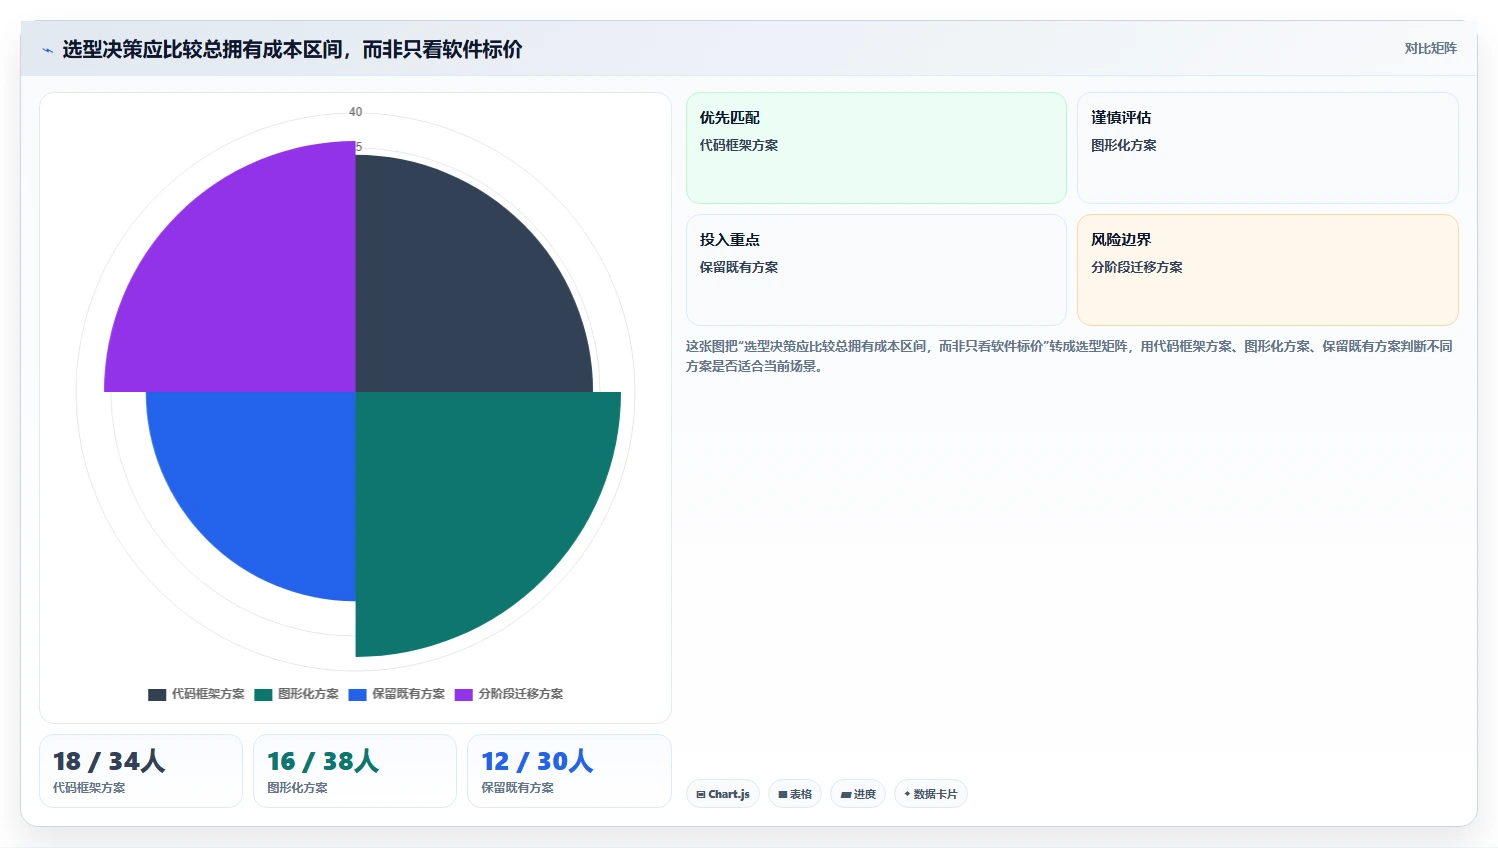Toggle the 分阶段迁移方案 legend color box
Viewport: 1498px width, 848px height.
point(464,694)
